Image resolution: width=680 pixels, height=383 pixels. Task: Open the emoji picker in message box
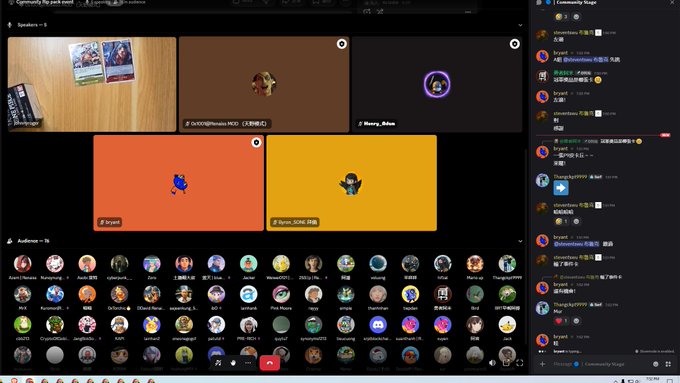click(656, 364)
